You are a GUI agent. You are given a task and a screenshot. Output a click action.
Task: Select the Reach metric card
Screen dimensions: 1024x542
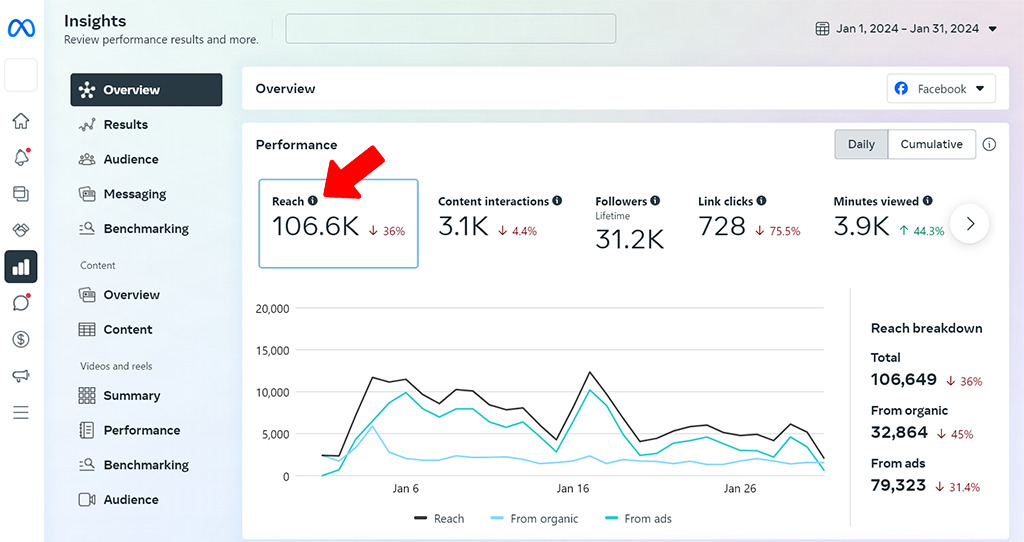coord(338,224)
